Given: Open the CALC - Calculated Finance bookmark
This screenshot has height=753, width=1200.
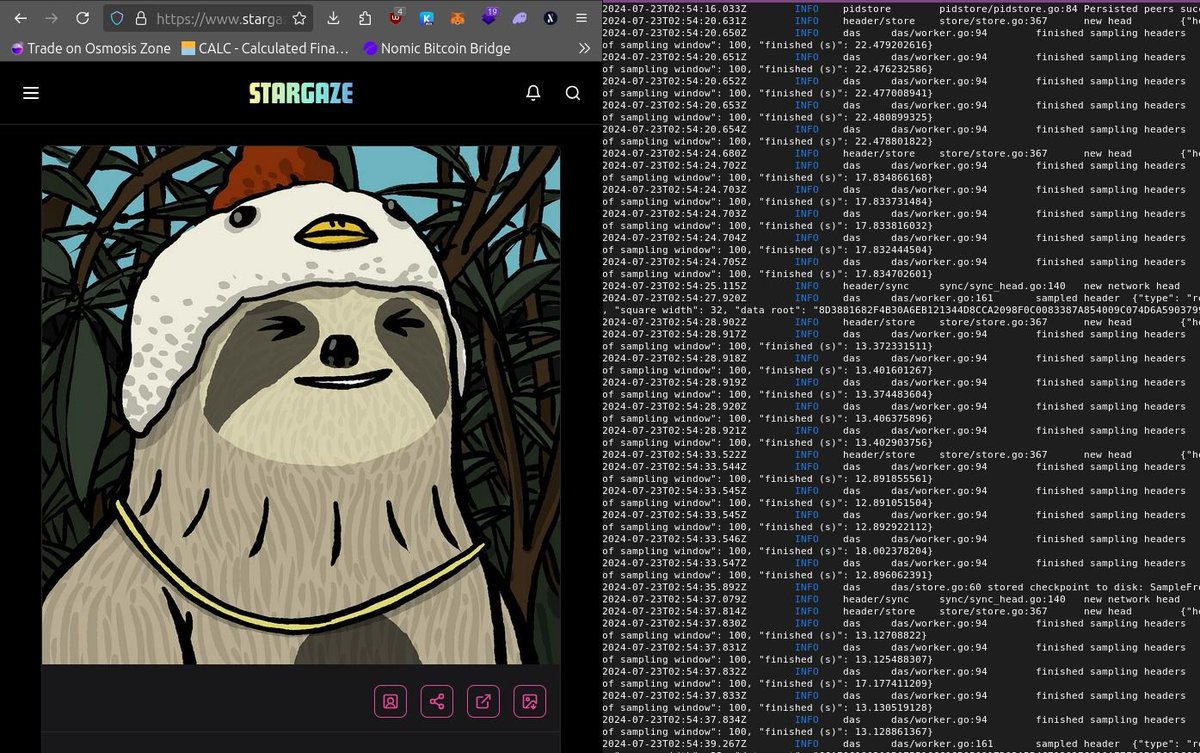Looking at the screenshot, I should (267, 48).
